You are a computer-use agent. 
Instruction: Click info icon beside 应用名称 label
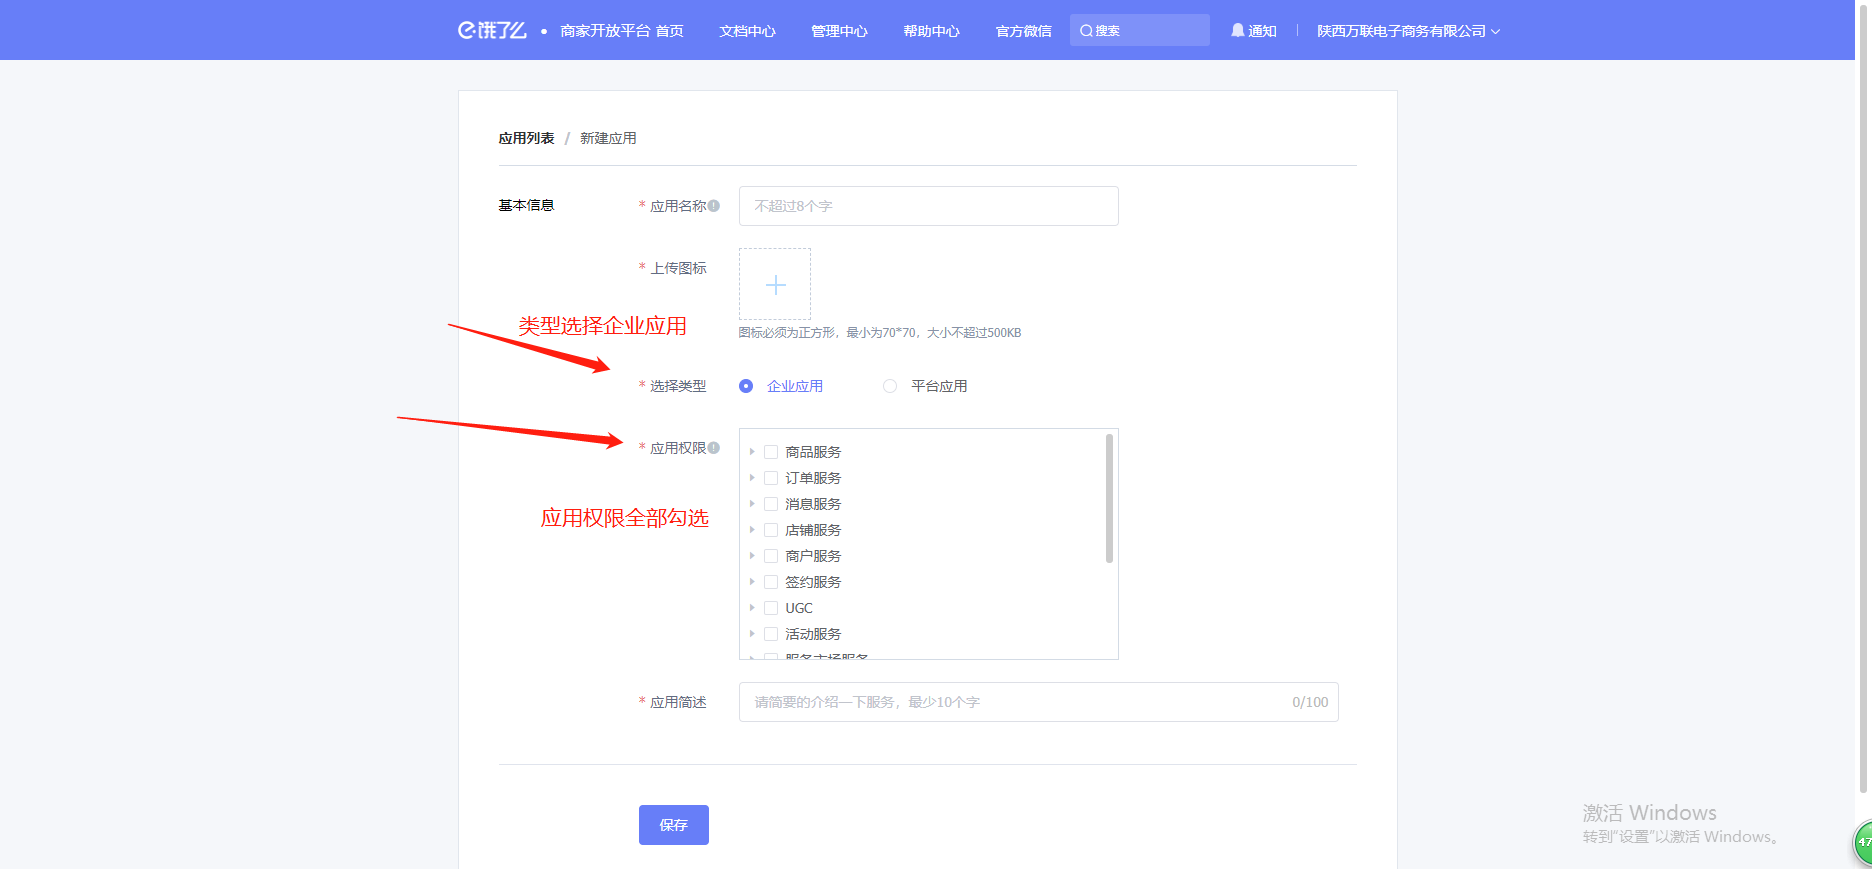(714, 206)
